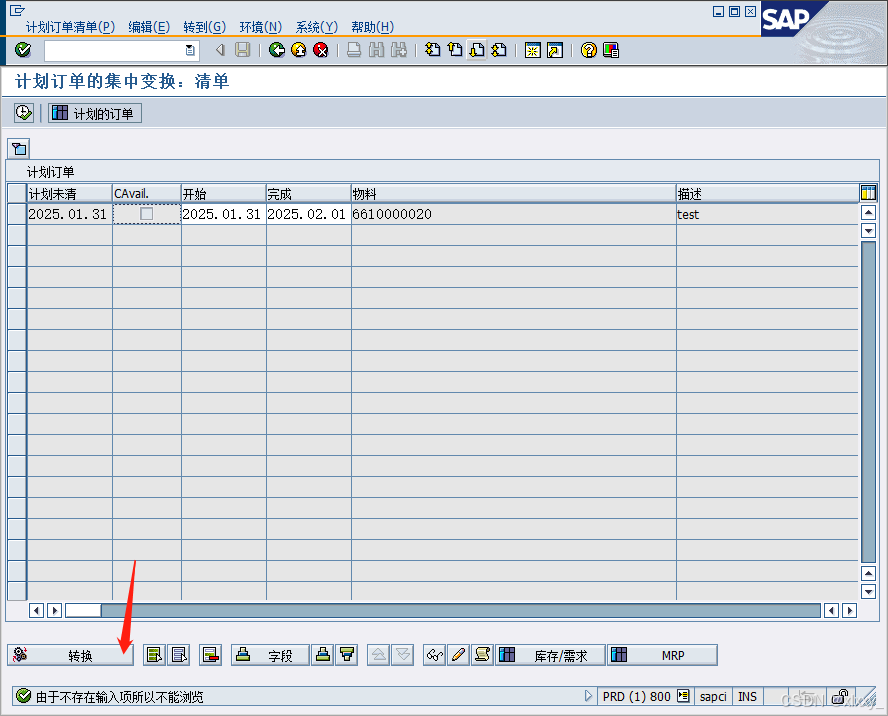The image size is (888, 716).
Task: Click the 转换 convert button
Action: (x=71, y=655)
